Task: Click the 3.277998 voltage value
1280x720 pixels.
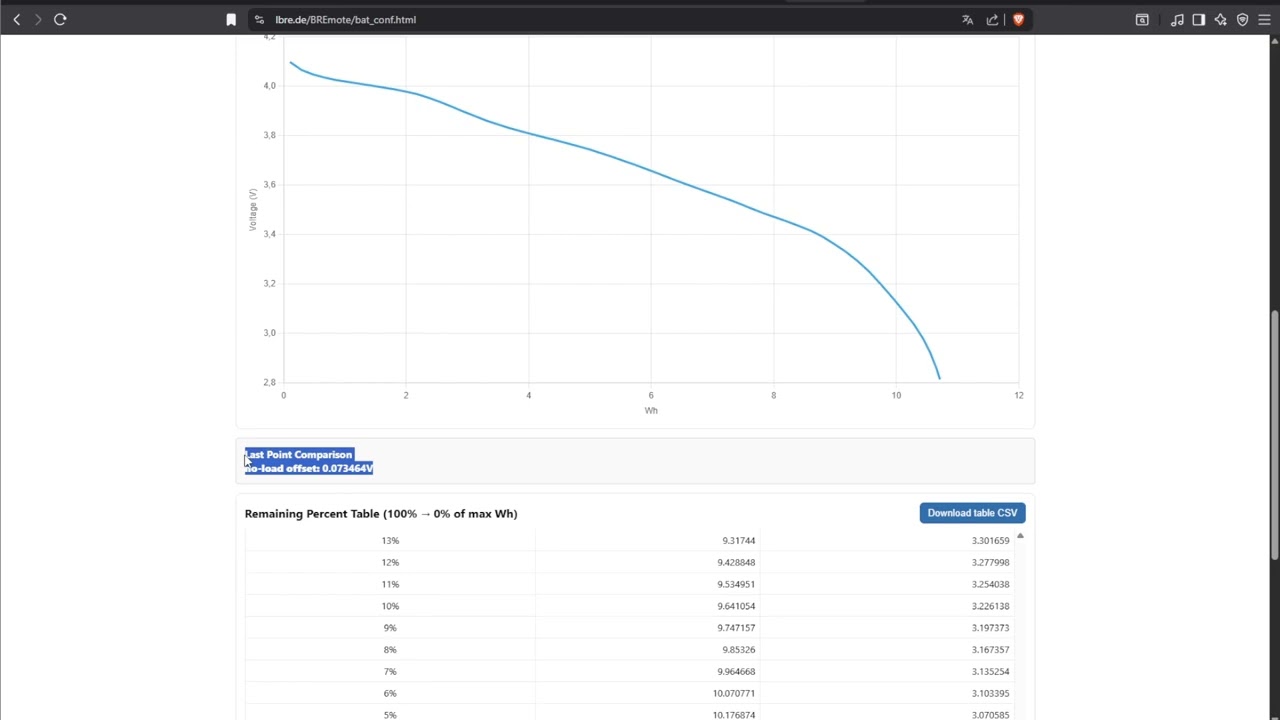Action: (990, 563)
